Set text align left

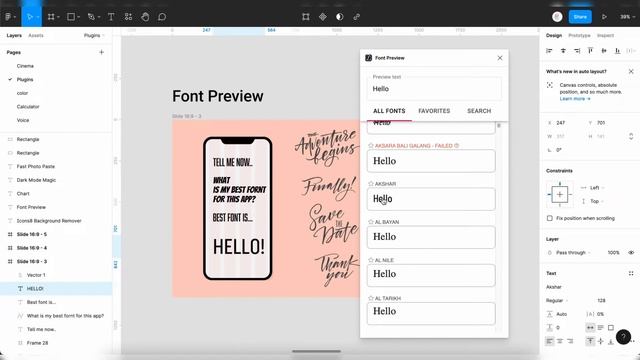tap(550, 341)
